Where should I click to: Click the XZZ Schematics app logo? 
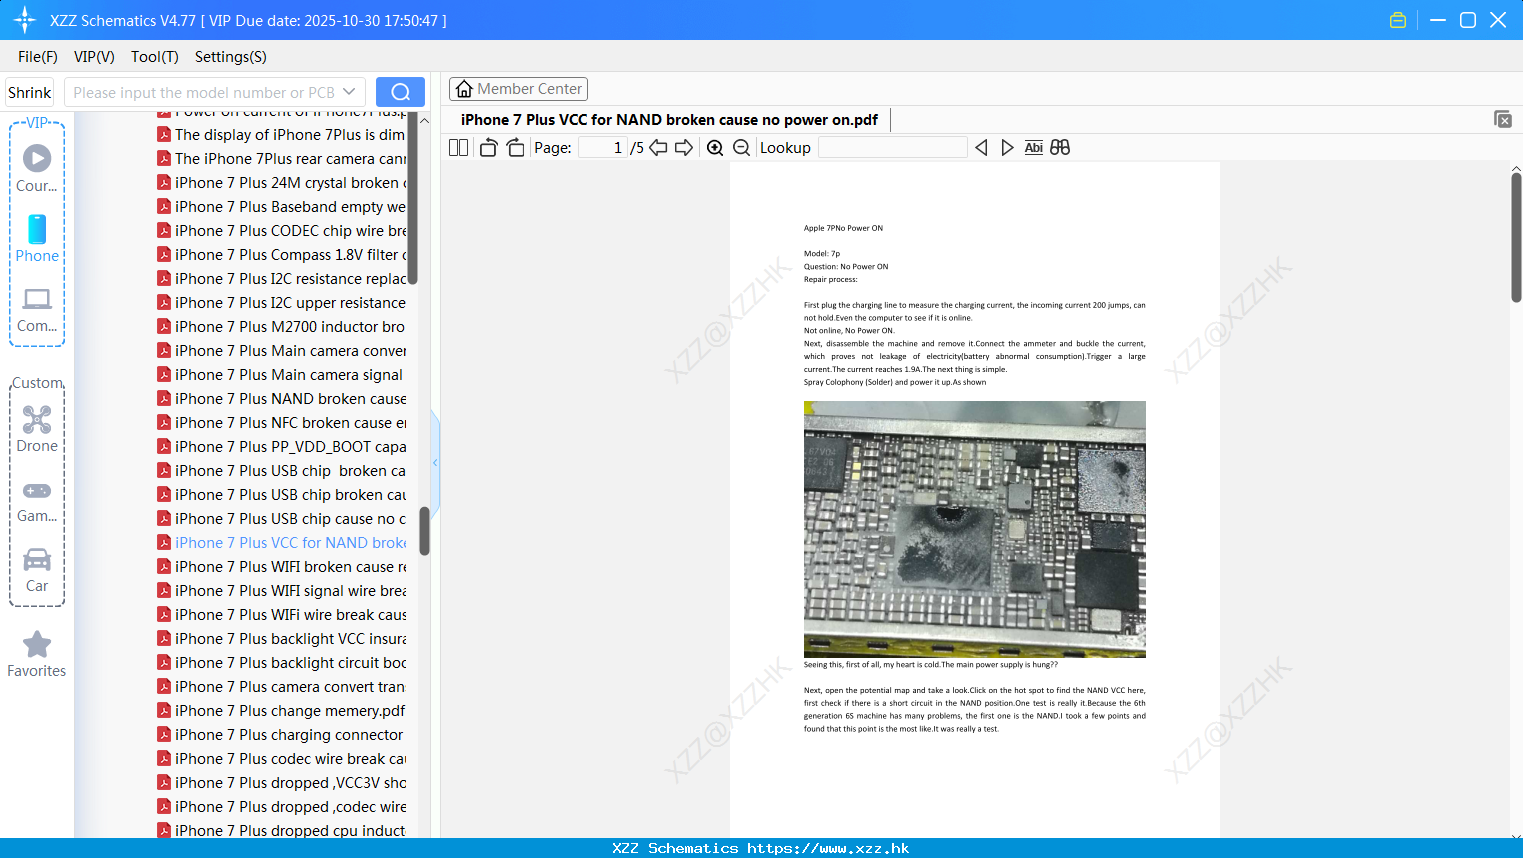(24, 20)
